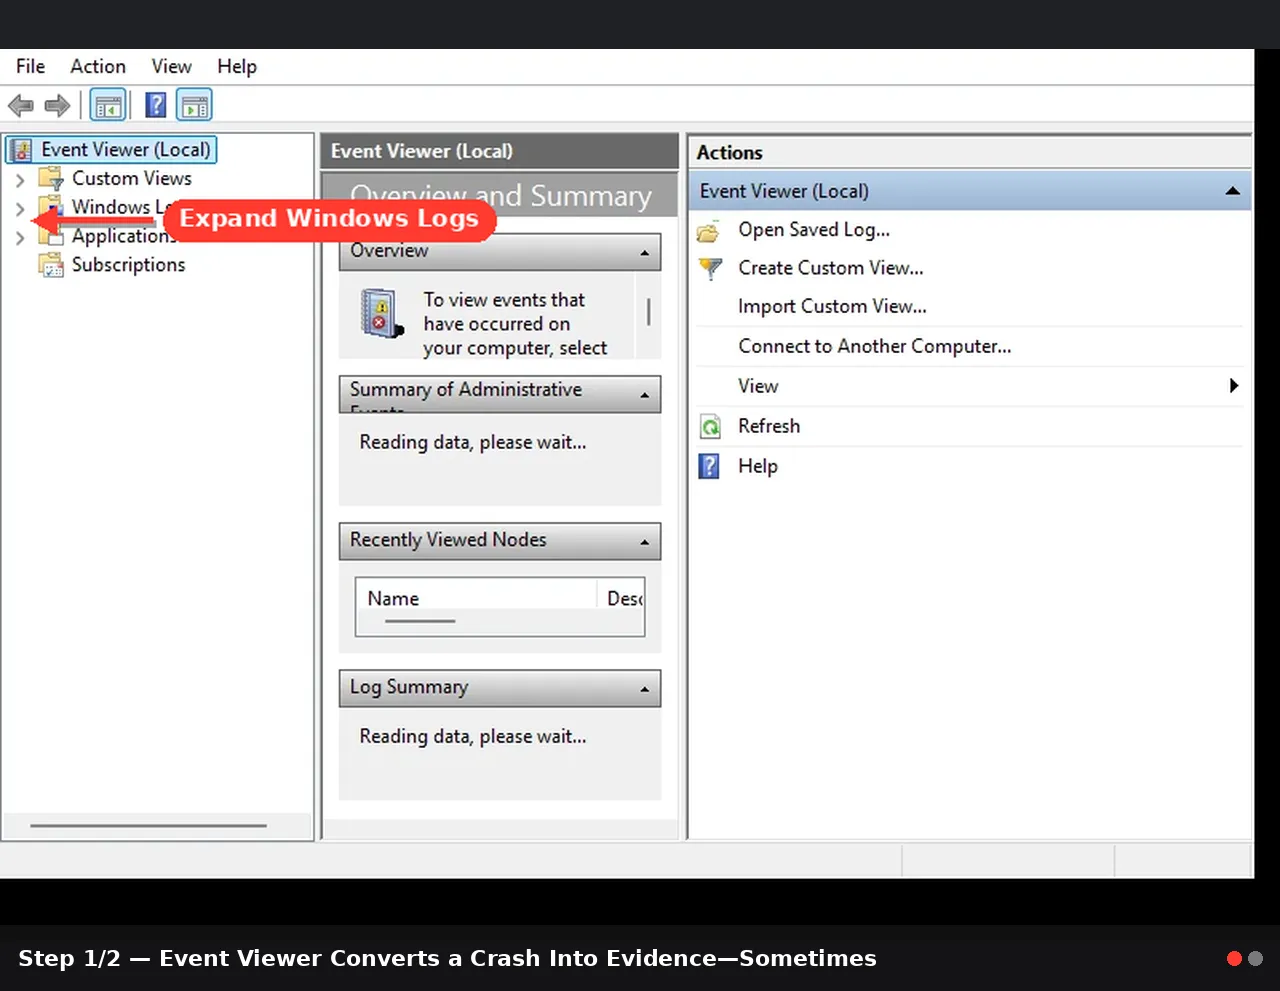Click the Create Custom View funnel icon
This screenshot has height=991, width=1280.
(709, 269)
